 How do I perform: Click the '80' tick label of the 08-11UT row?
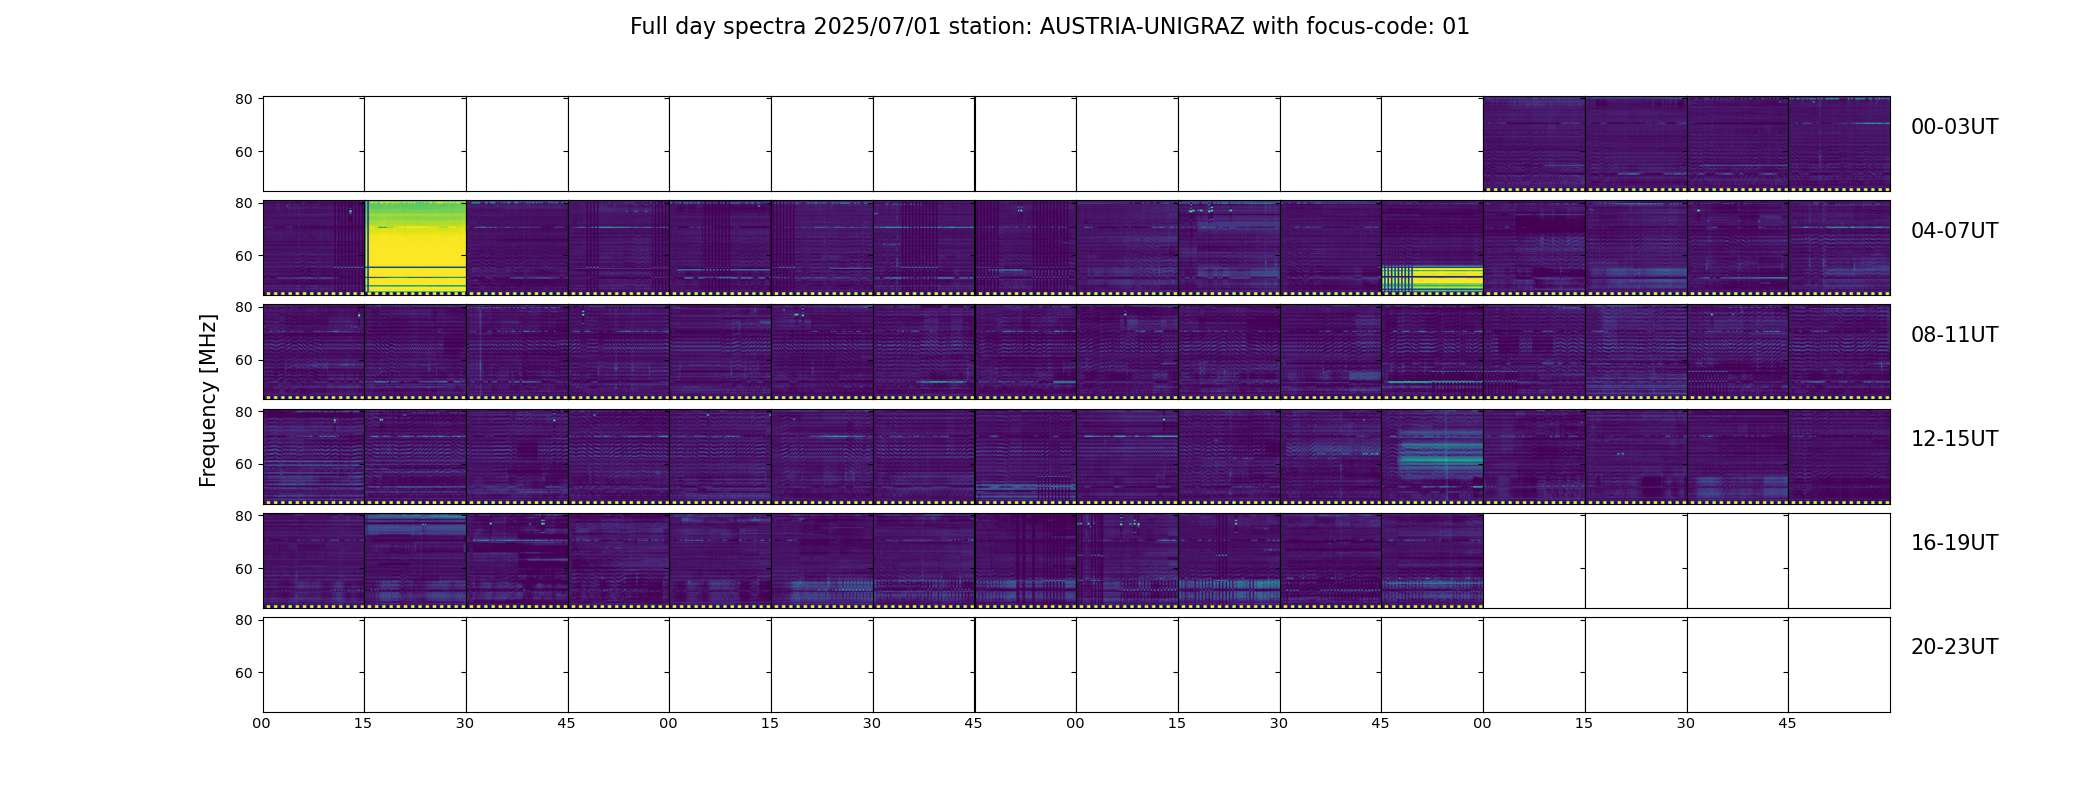pyautogui.click(x=243, y=307)
